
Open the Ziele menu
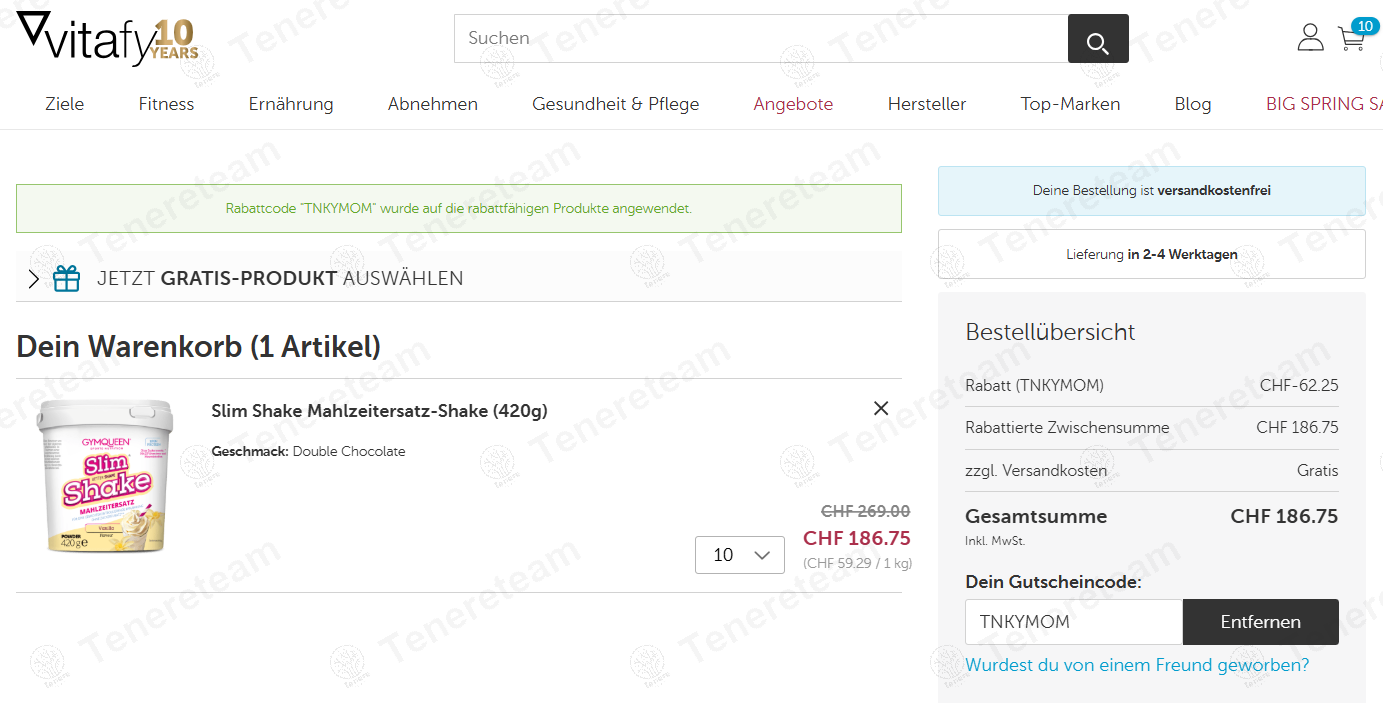(x=65, y=104)
